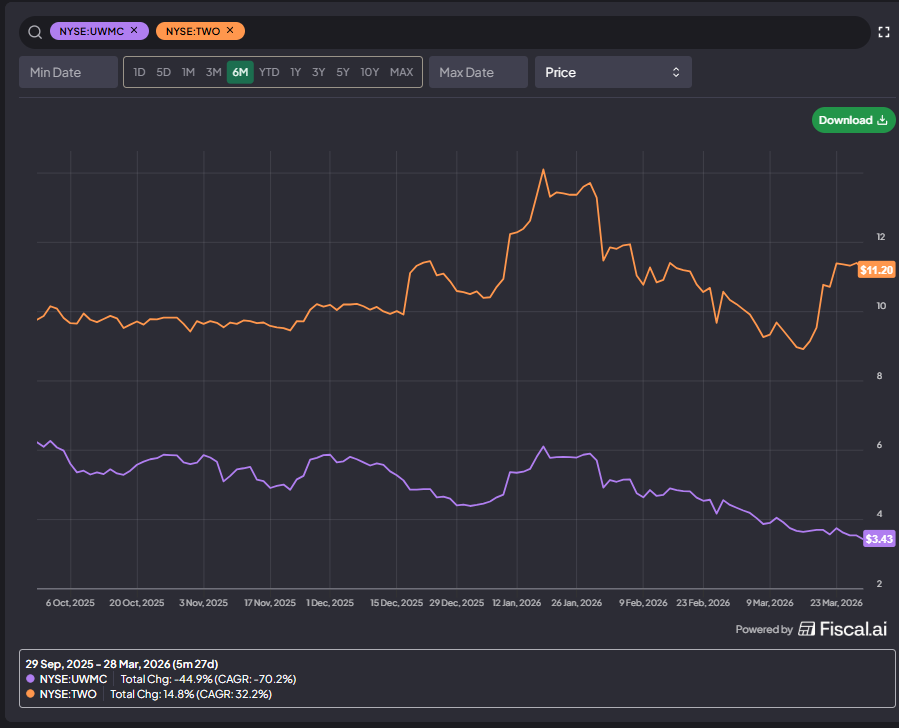Click UWMC Total Chg -44.9% text
This screenshot has height=728, width=899.
click(208, 679)
